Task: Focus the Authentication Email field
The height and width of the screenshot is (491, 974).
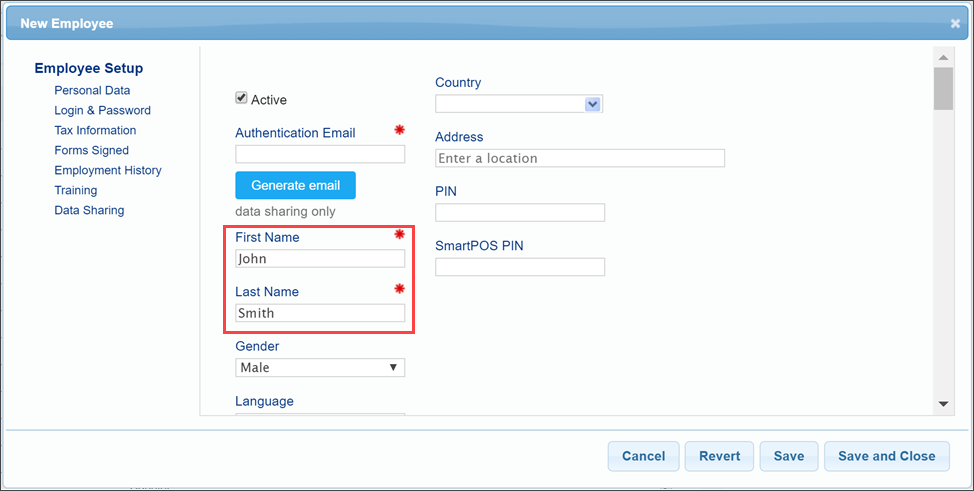Action: tap(320, 154)
